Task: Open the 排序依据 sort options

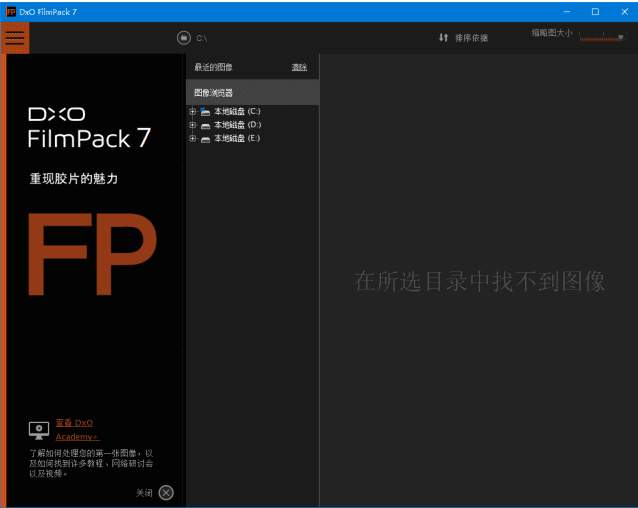Action: tap(471, 38)
